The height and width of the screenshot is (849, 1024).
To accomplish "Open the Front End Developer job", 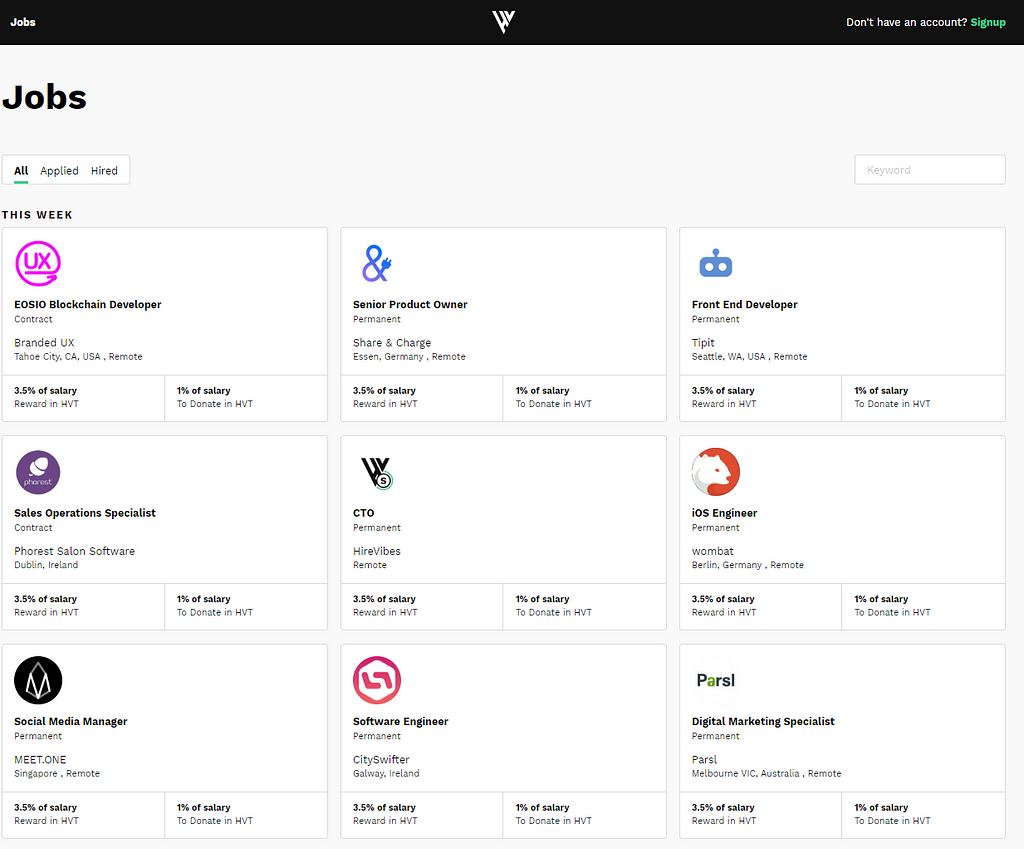I will click(x=744, y=304).
